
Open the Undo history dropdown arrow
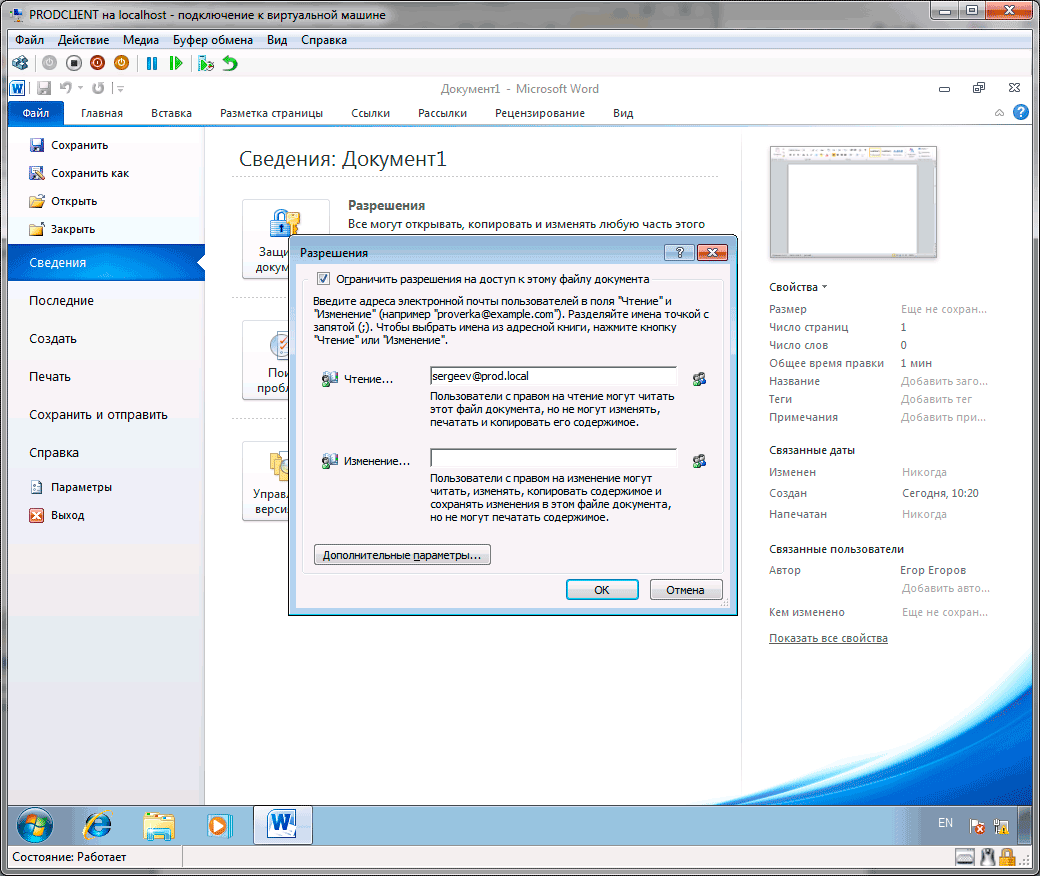coord(80,88)
